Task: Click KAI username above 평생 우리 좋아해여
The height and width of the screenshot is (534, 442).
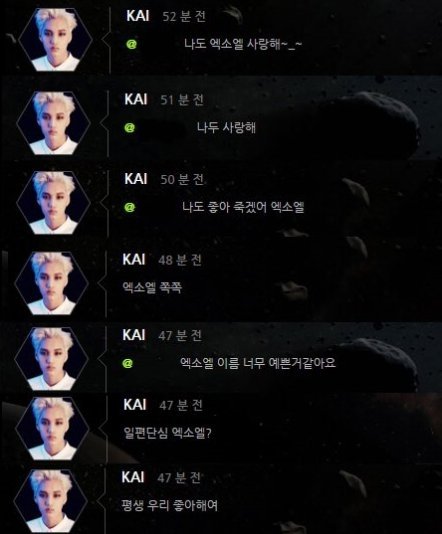Action: (133, 477)
